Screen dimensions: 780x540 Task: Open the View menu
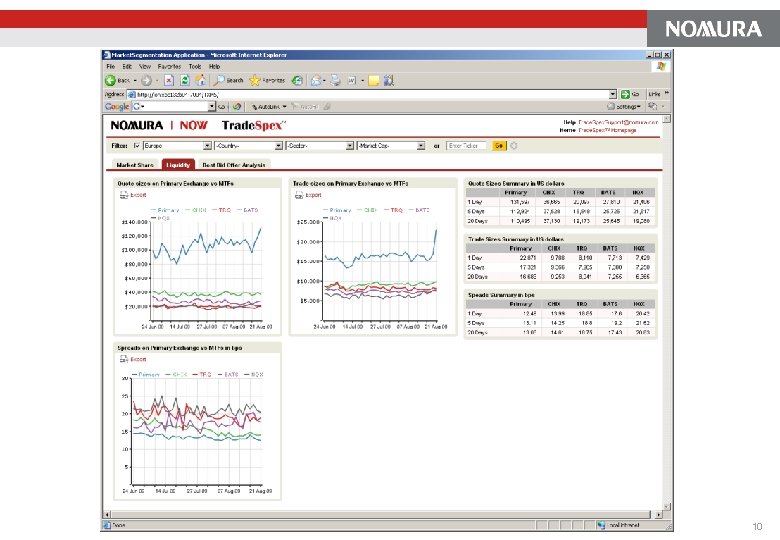pyautogui.click(x=145, y=66)
